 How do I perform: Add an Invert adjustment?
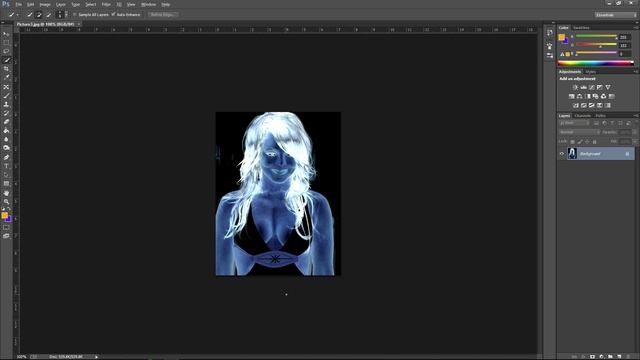tap(576, 105)
